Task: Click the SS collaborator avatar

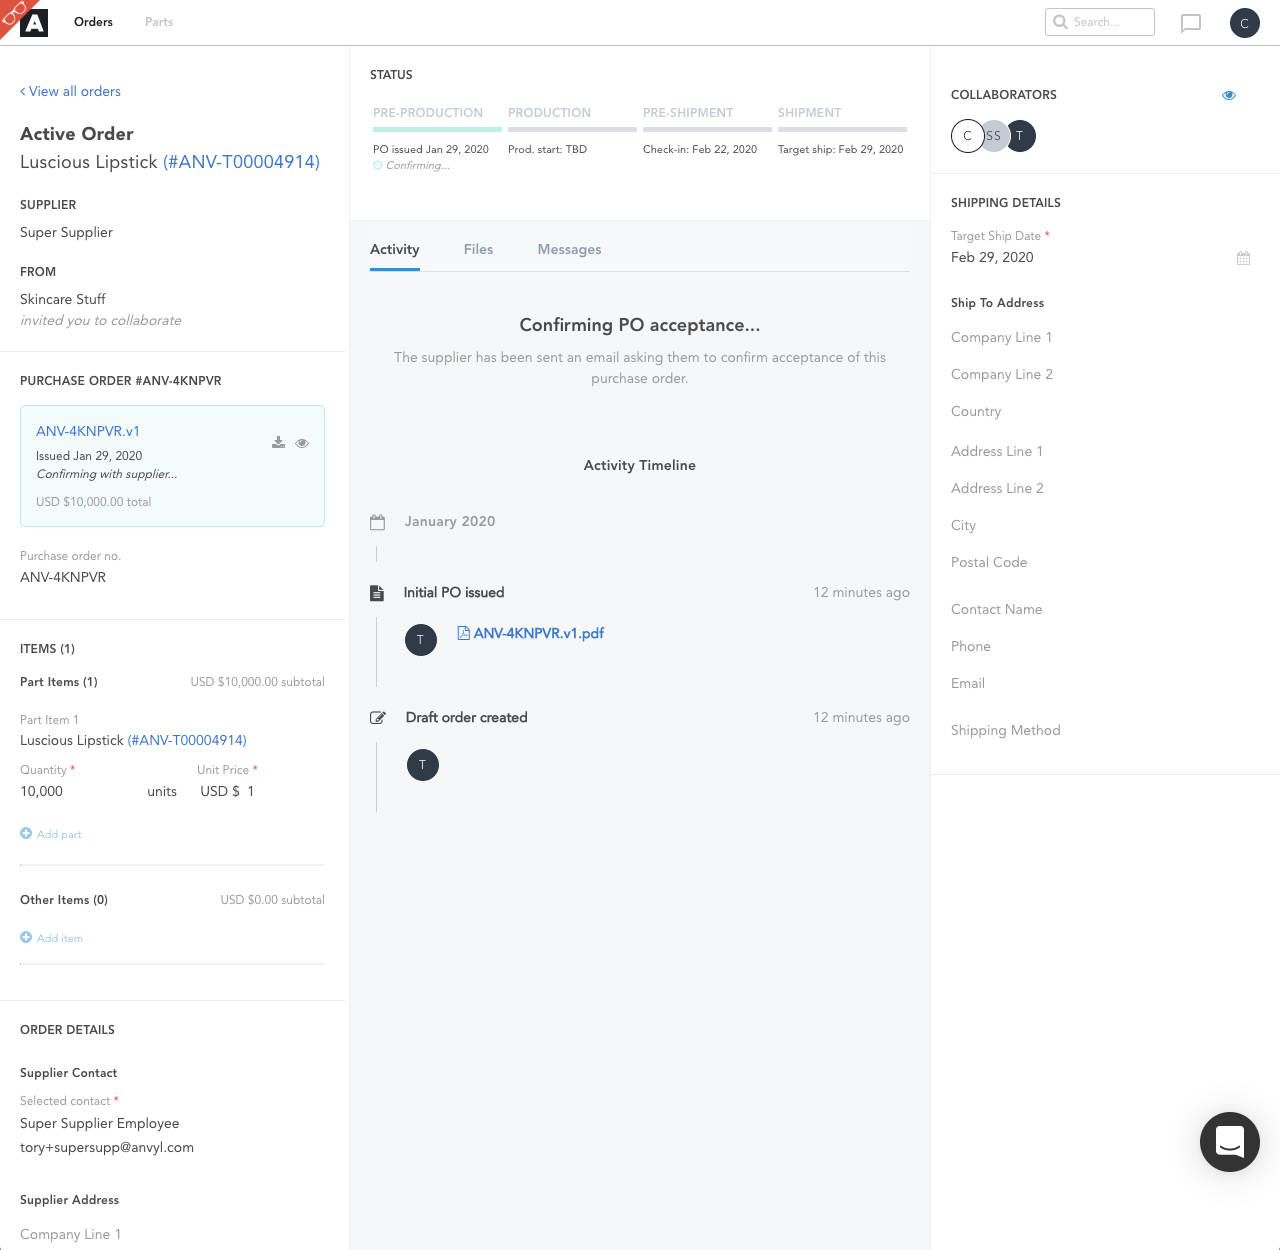Action: click(x=994, y=136)
